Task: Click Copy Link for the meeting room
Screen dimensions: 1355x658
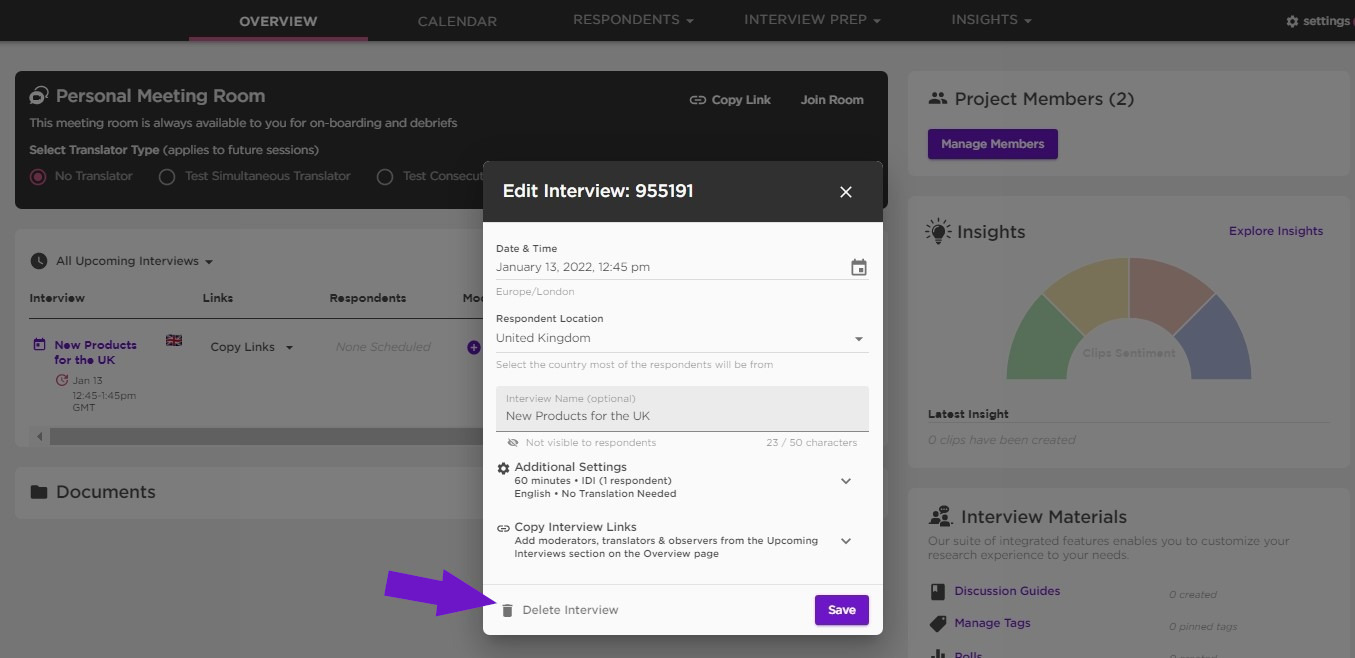Action: (x=741, y=100)
